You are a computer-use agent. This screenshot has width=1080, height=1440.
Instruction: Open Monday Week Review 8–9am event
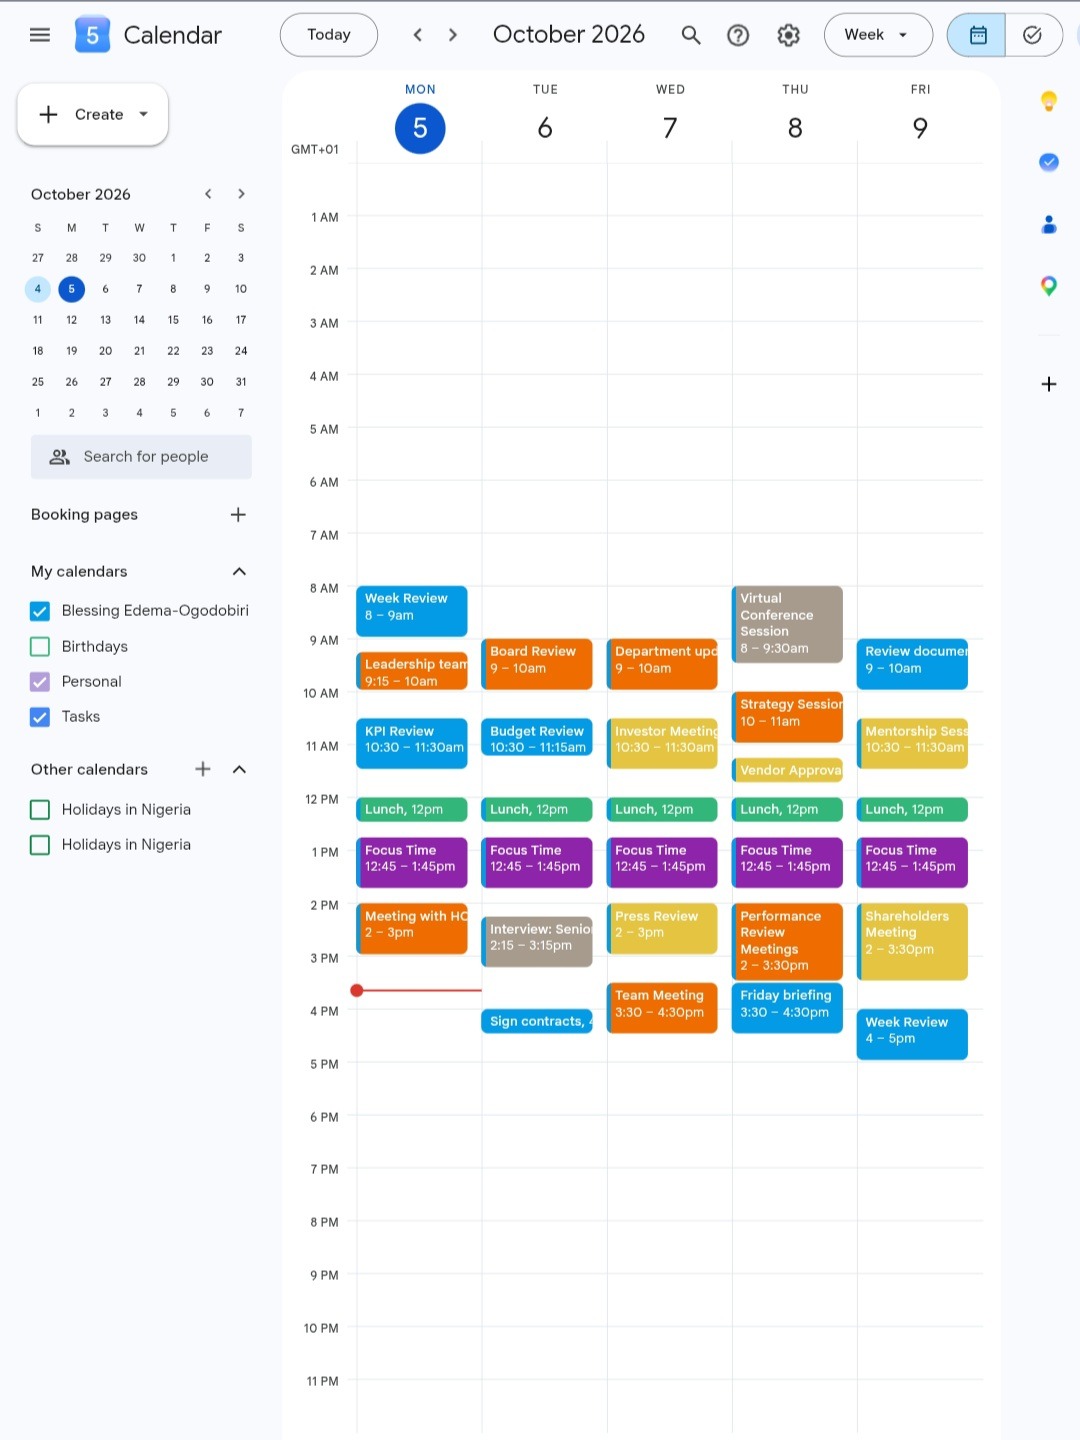412,611
